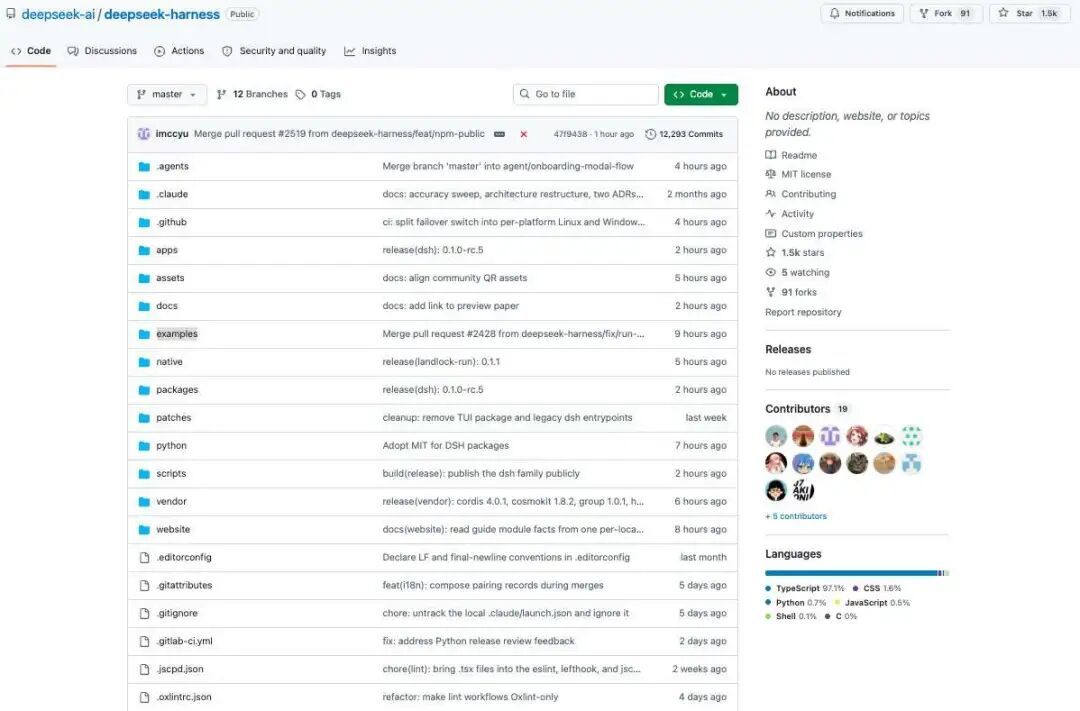Screen dimensions: 1080x711
Task: Open commit 'docs: add link to preview paper'
Action: point(450,306)
